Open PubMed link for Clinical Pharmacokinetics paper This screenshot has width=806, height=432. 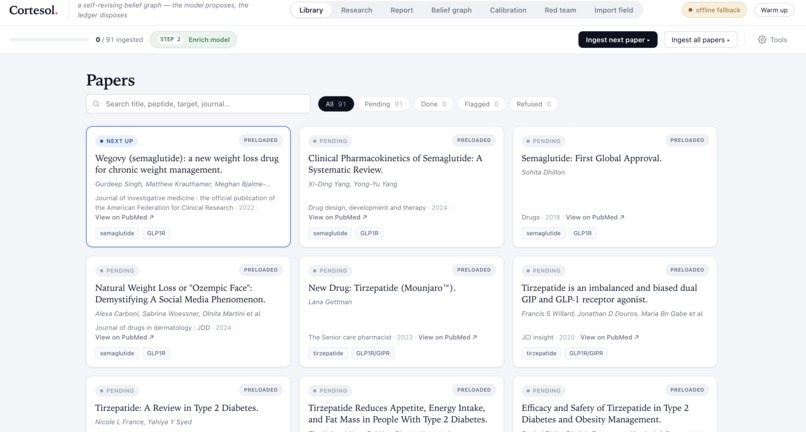[x=338, y=217]
